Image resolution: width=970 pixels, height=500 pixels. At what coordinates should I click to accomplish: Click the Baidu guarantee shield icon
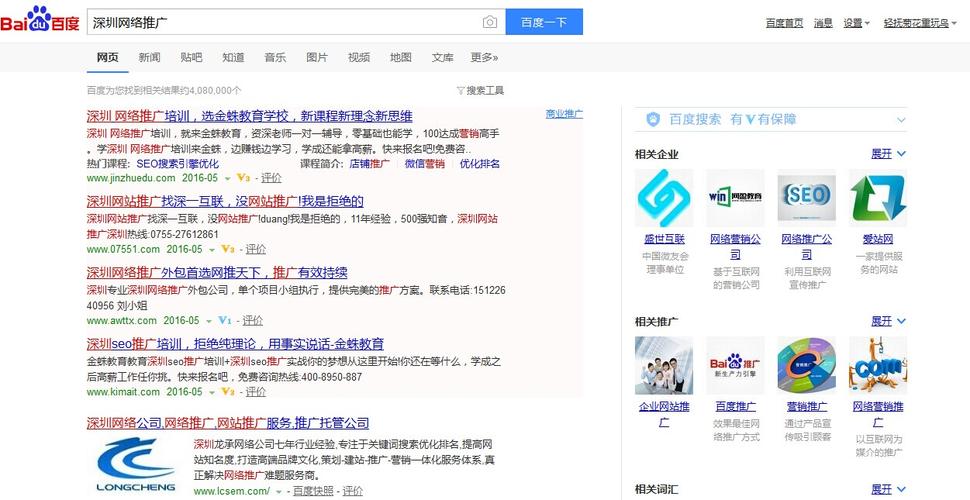(x=653, y=119)
